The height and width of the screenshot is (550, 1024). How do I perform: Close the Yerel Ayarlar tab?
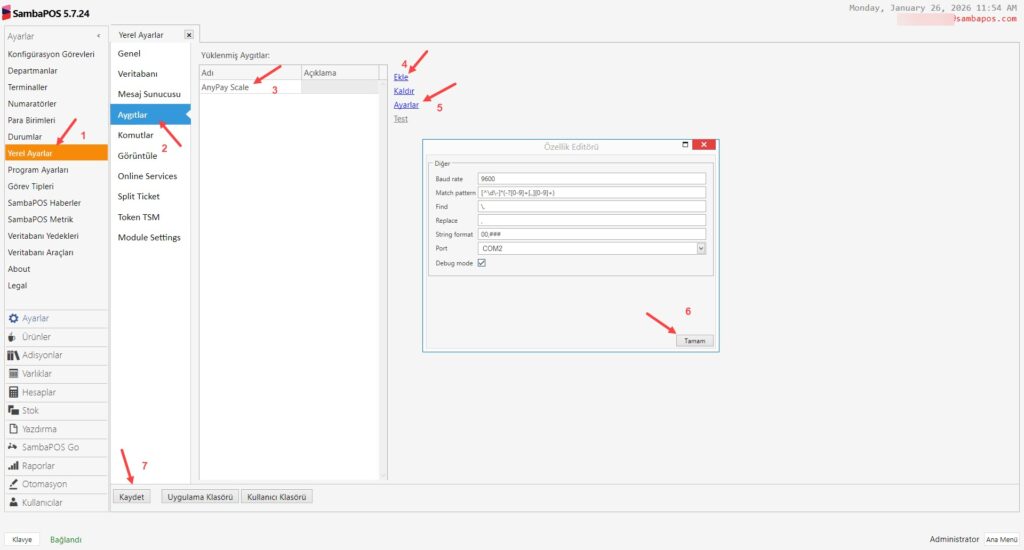tap(188, 35)
